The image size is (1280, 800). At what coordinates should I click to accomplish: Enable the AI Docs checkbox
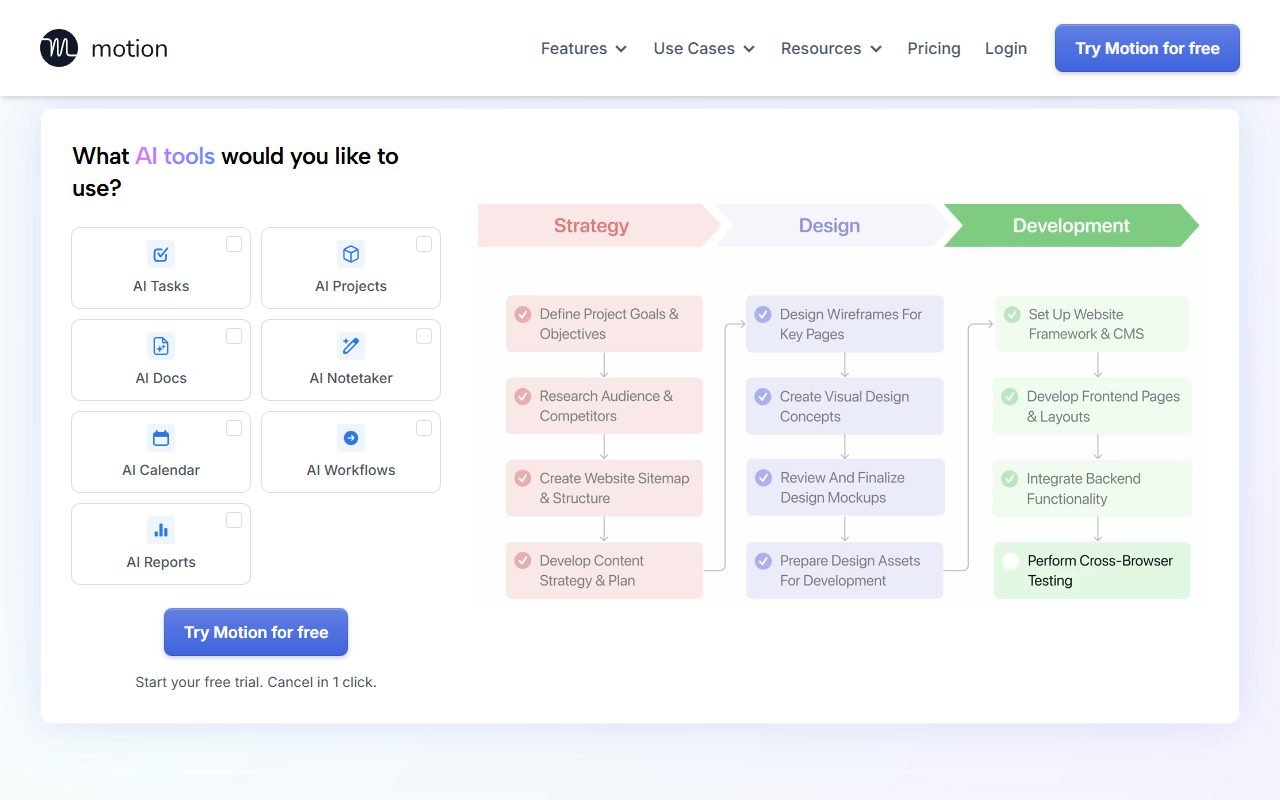[234, 336]
